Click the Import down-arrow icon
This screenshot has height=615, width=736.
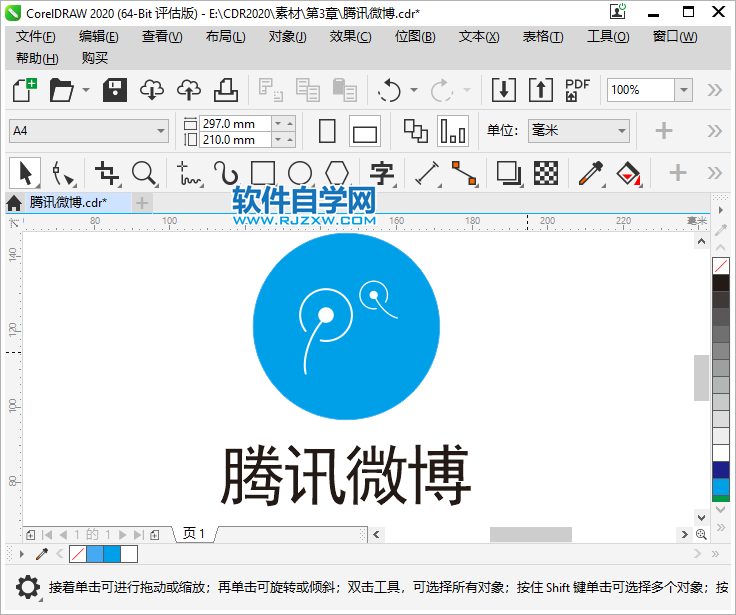[x=504, y=90]
